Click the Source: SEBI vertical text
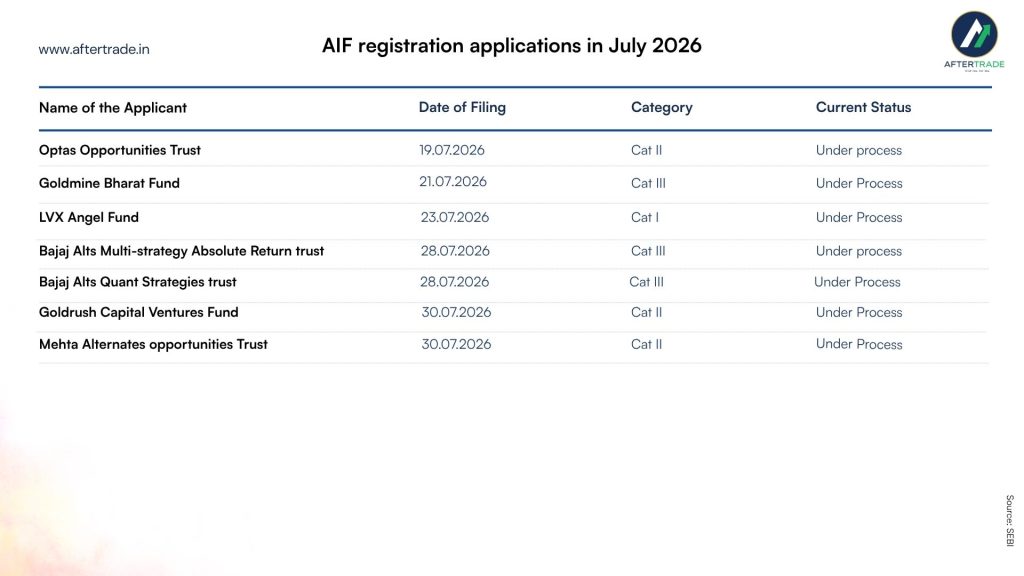 coord(1010,520)
